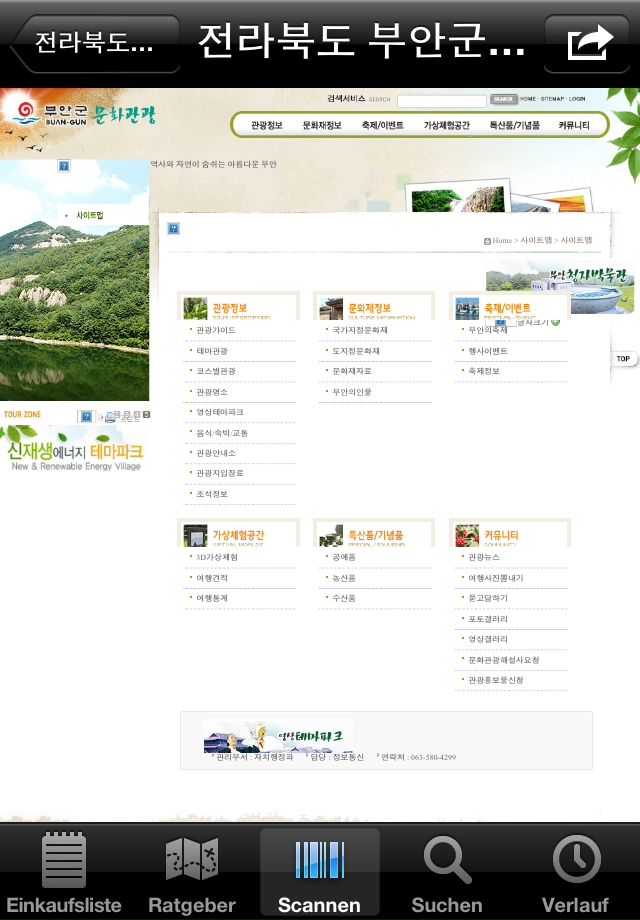
Task: Open the Ratgeber map icon tab
Action: click(x=192, y=873)
